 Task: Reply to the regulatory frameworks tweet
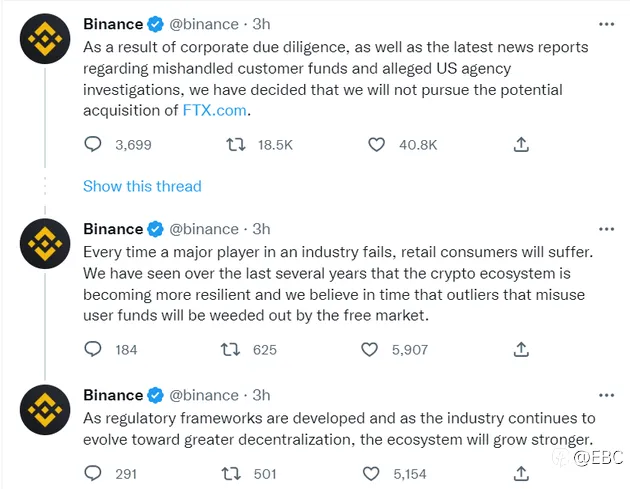pos(93,473)
